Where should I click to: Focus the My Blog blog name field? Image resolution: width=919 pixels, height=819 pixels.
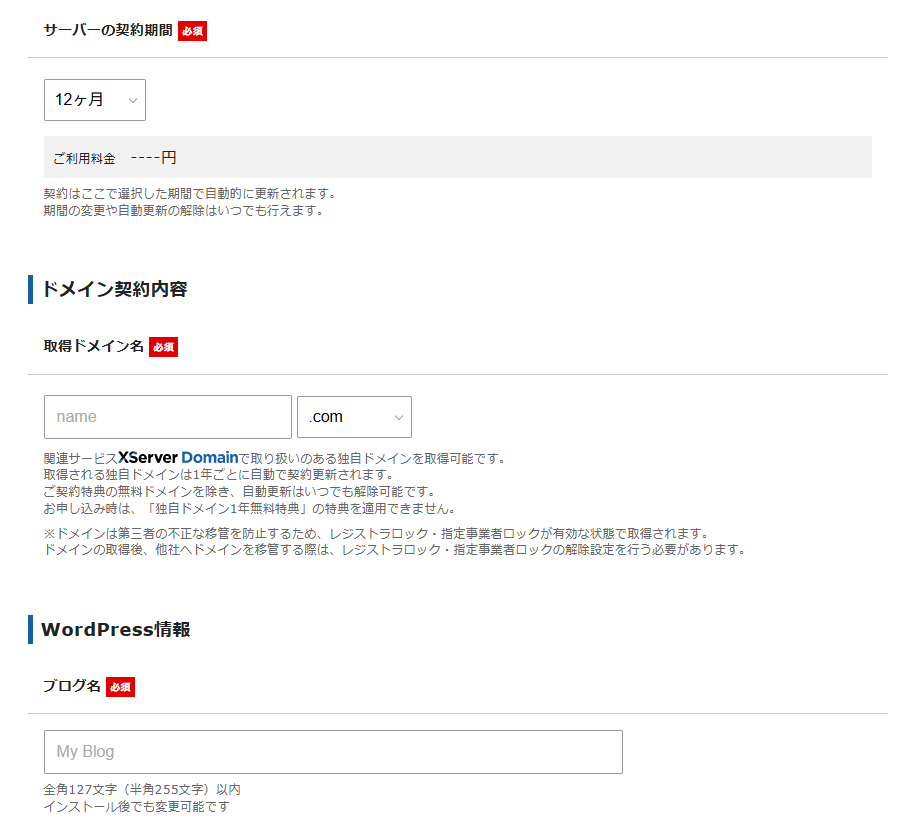(x=333, y=752)
